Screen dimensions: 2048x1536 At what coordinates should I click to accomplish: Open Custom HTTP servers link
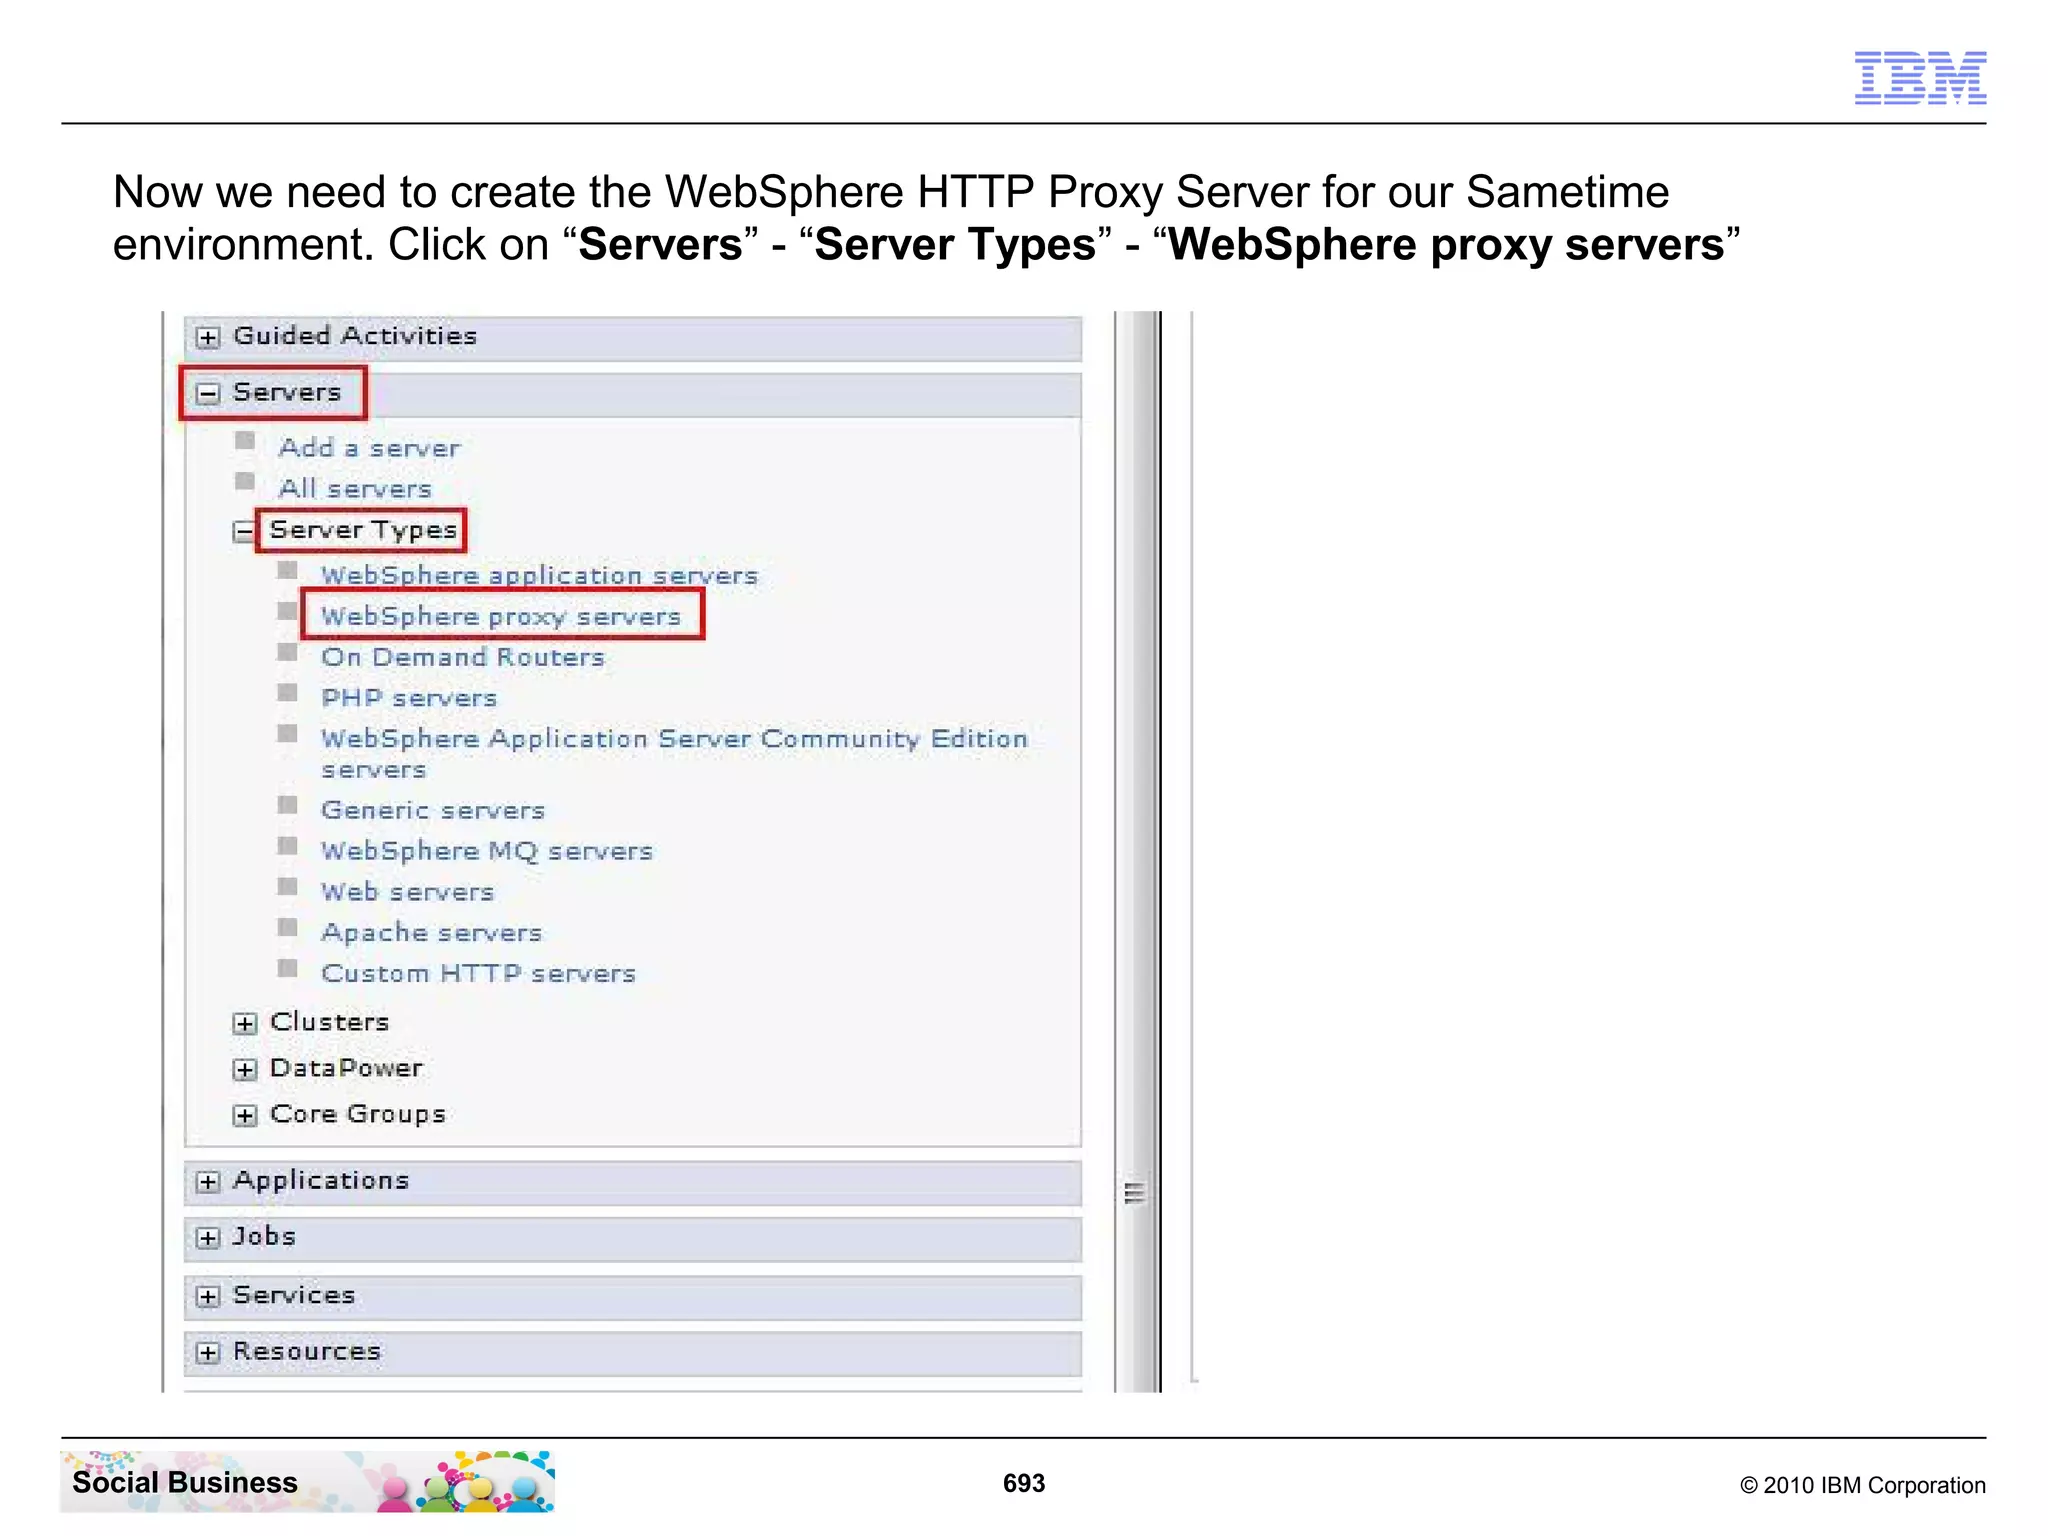click(478, 974)
